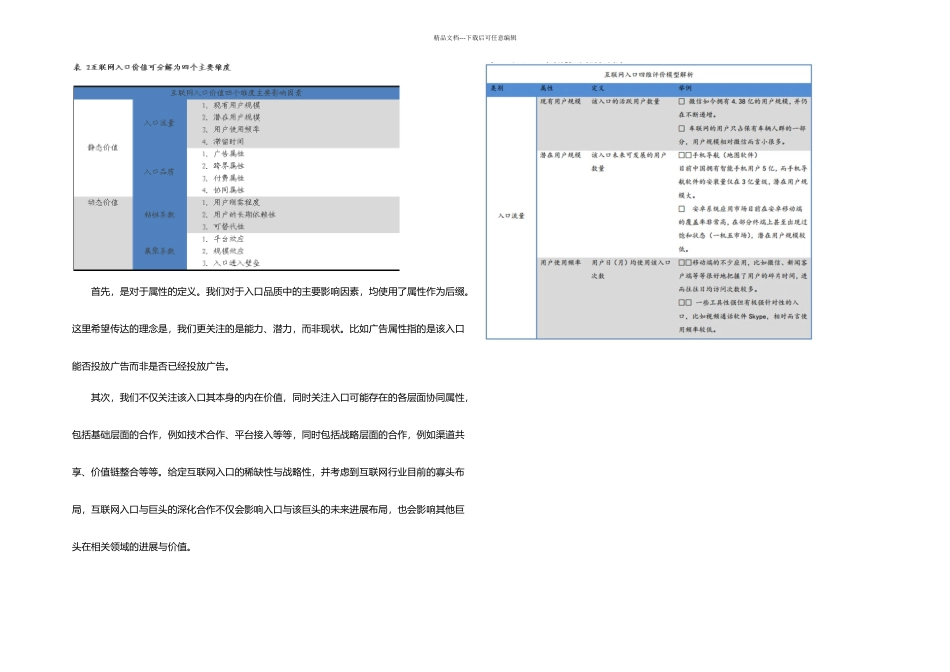Click the line starting '包括基础层面的合作'
950x672 pixels.
(268, 435)
